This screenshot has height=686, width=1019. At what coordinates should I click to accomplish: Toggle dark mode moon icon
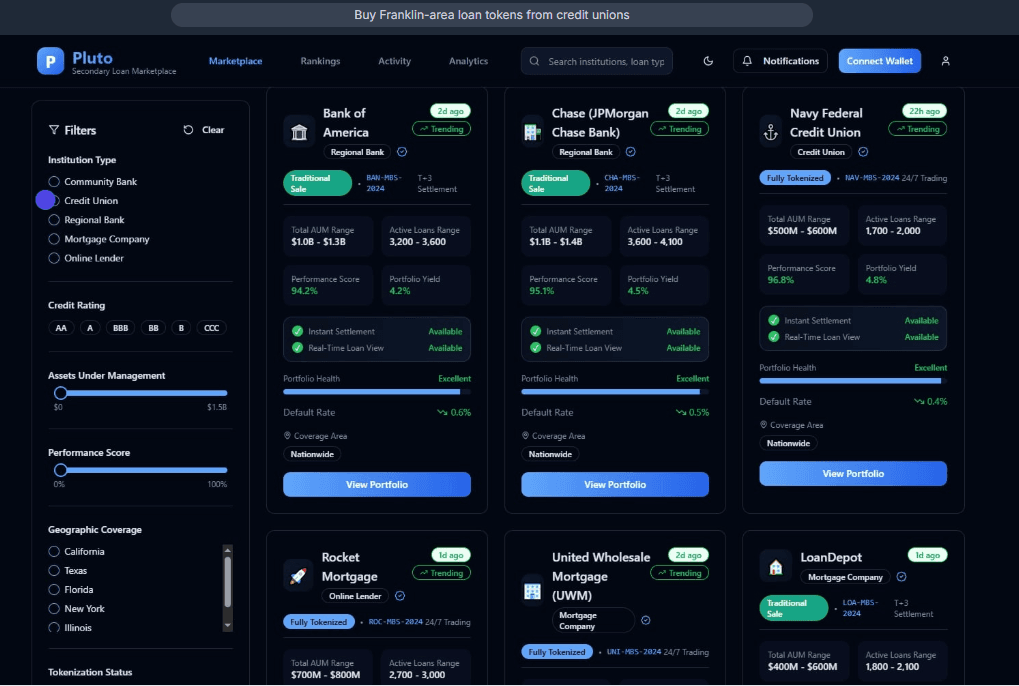click(x=708, y=61)
